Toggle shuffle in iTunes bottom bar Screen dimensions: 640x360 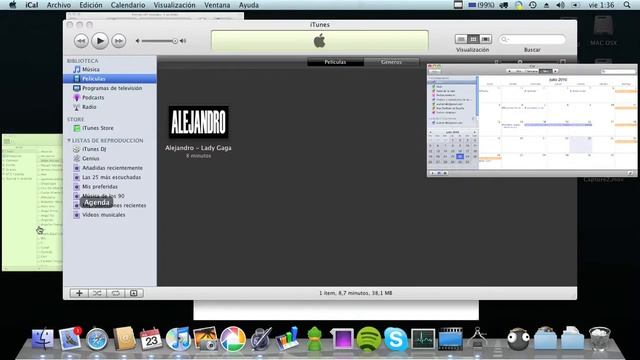(97, 293)
